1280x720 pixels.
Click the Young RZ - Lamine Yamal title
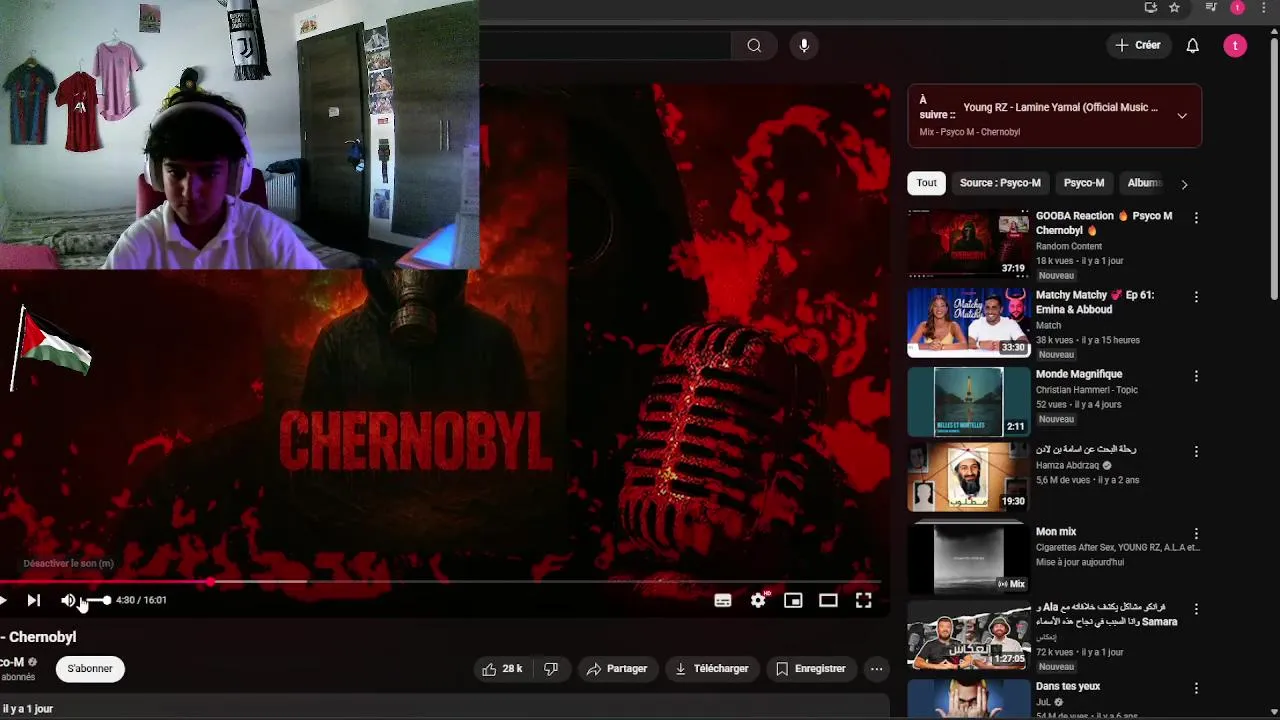point(1060,107)
